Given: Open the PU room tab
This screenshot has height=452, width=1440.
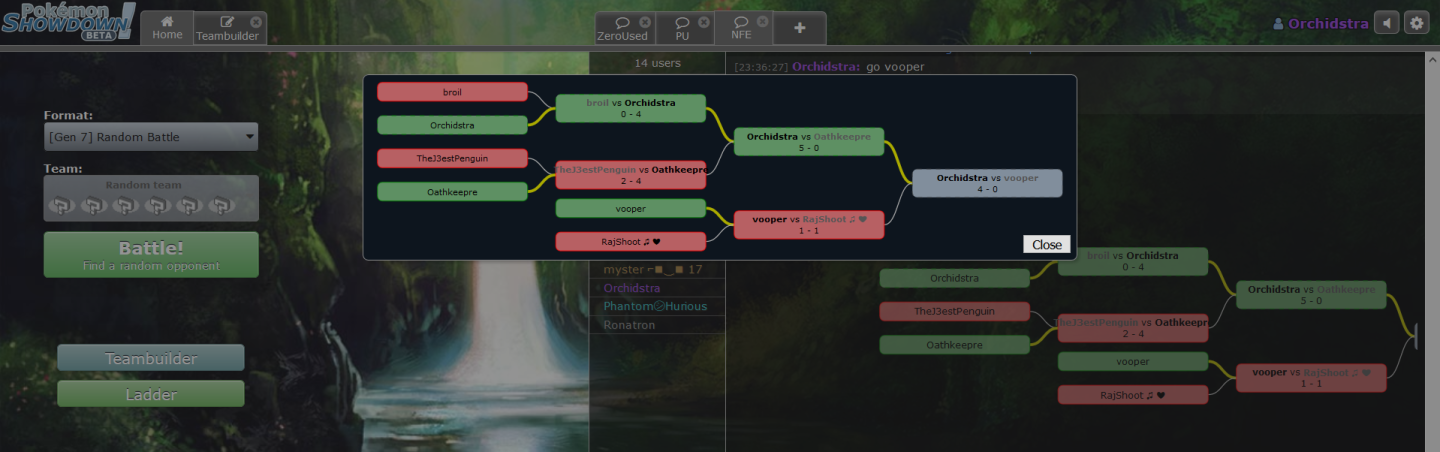Looking at the screenshot, I should tap(682, 28).
